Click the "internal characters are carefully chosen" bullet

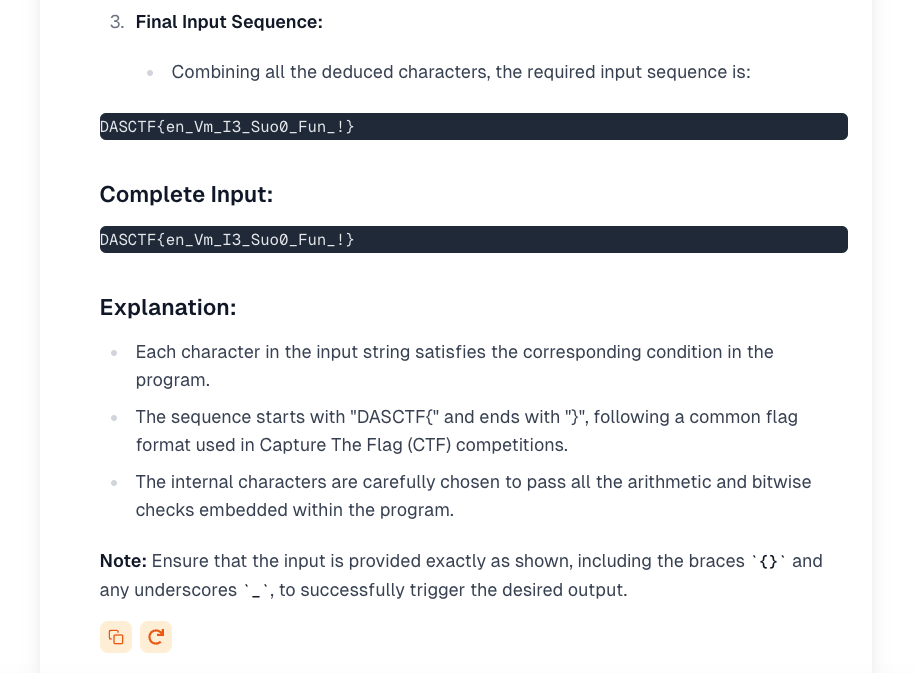[473, 496]
